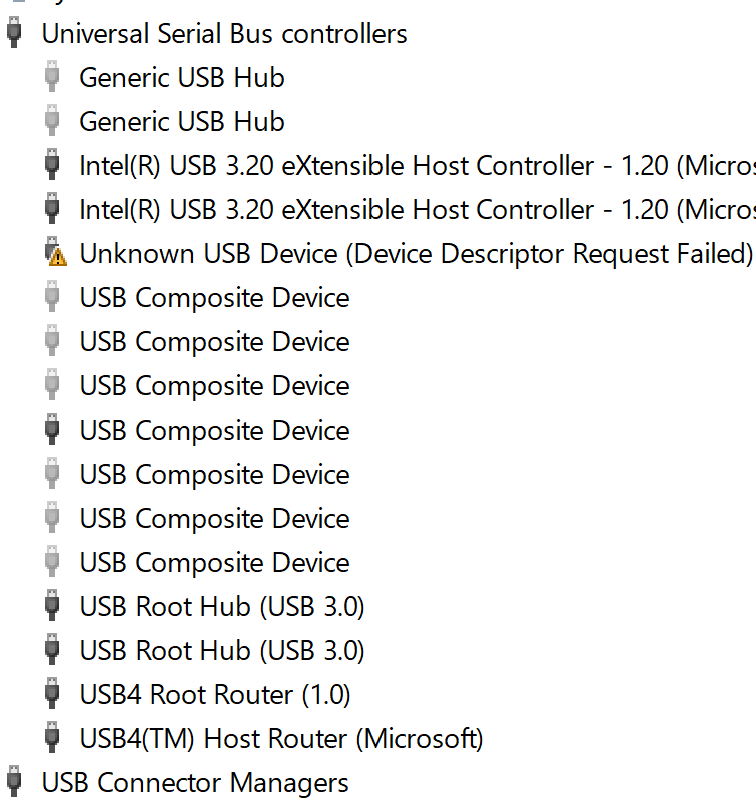Viewport: 756px width, 808px height.
Task: Select the Universal Serial Bus controllers label
Action: [224, 33]
